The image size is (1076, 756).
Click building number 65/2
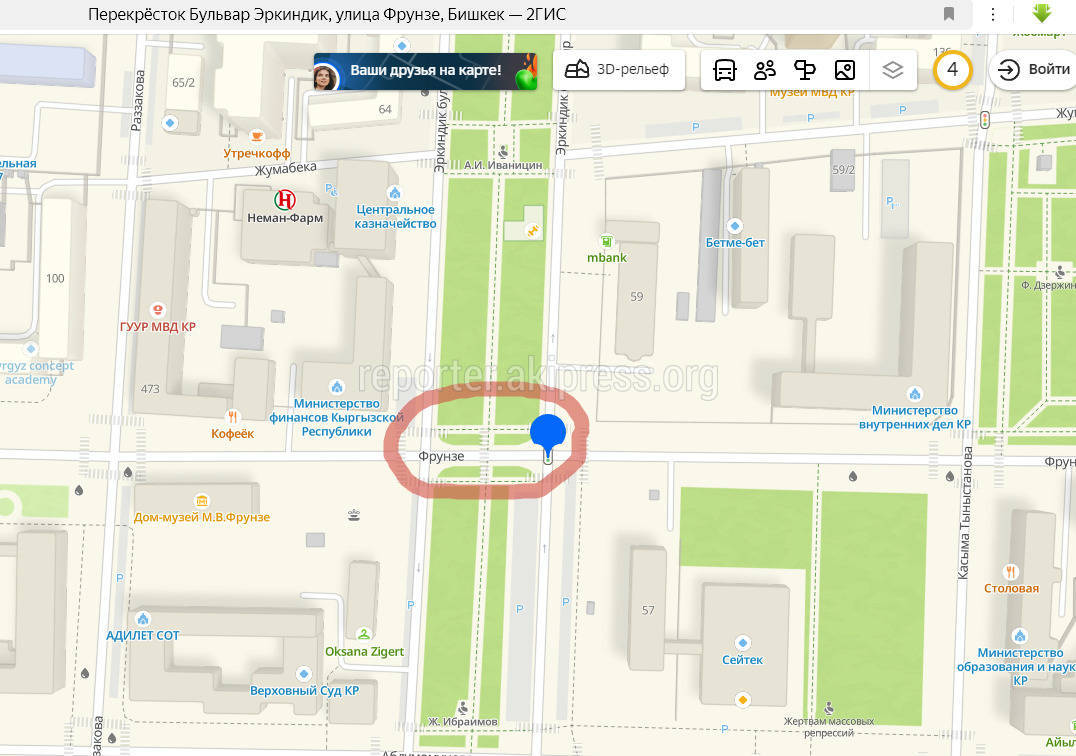coord(183,82)
